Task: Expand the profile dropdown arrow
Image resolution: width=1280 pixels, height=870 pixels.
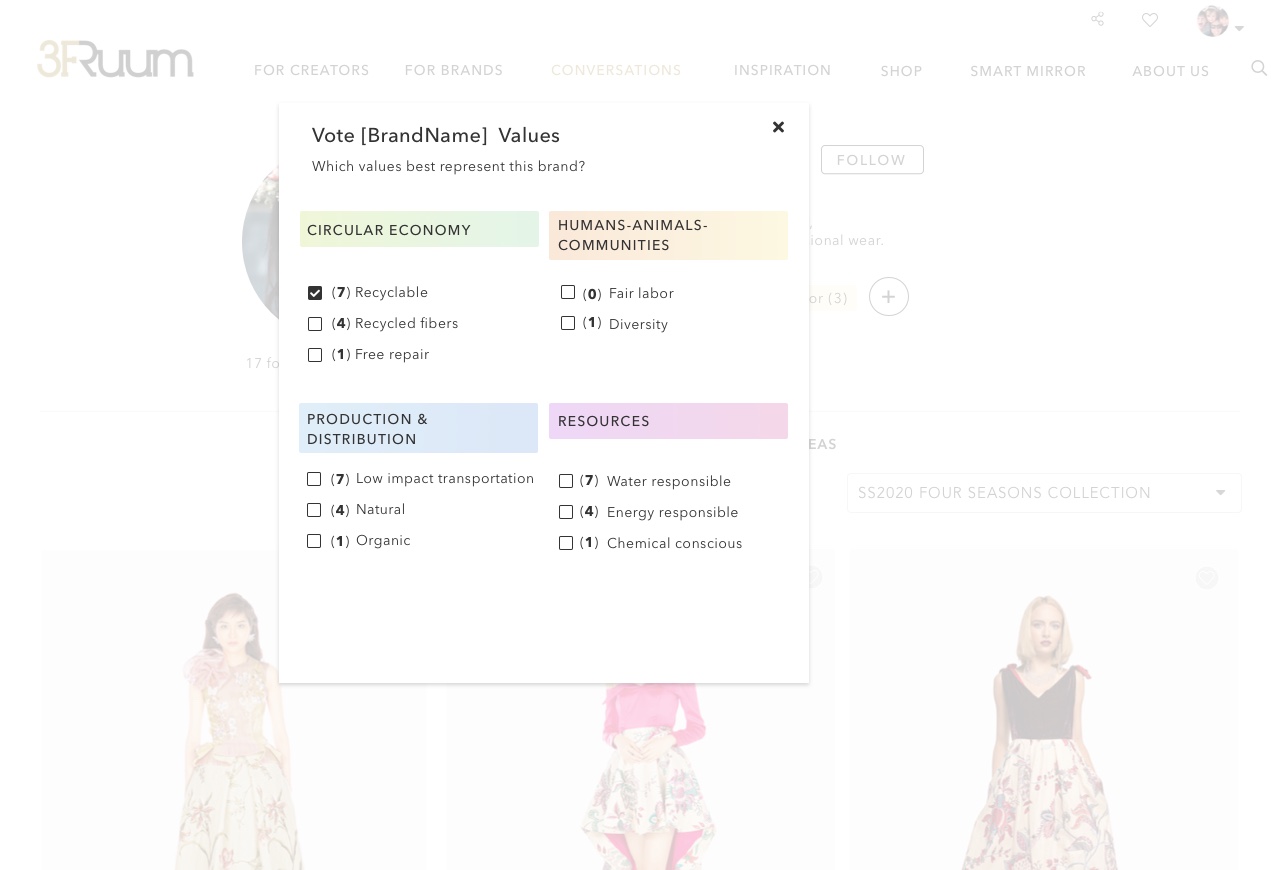Action: coord(1239,28)
